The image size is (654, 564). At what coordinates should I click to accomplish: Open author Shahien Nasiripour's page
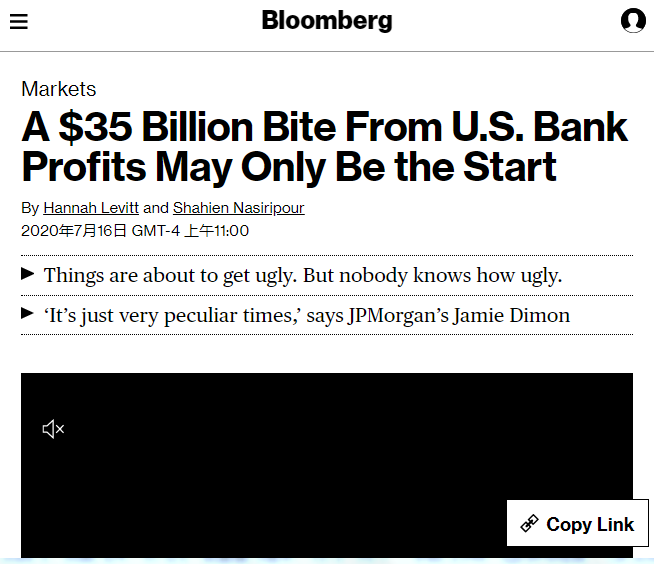238,208
